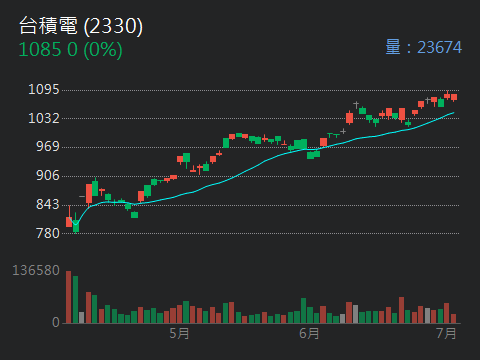Click the 136580 volume axis label
Viewport: 480px width, 360px height.
tap(36, 270)
